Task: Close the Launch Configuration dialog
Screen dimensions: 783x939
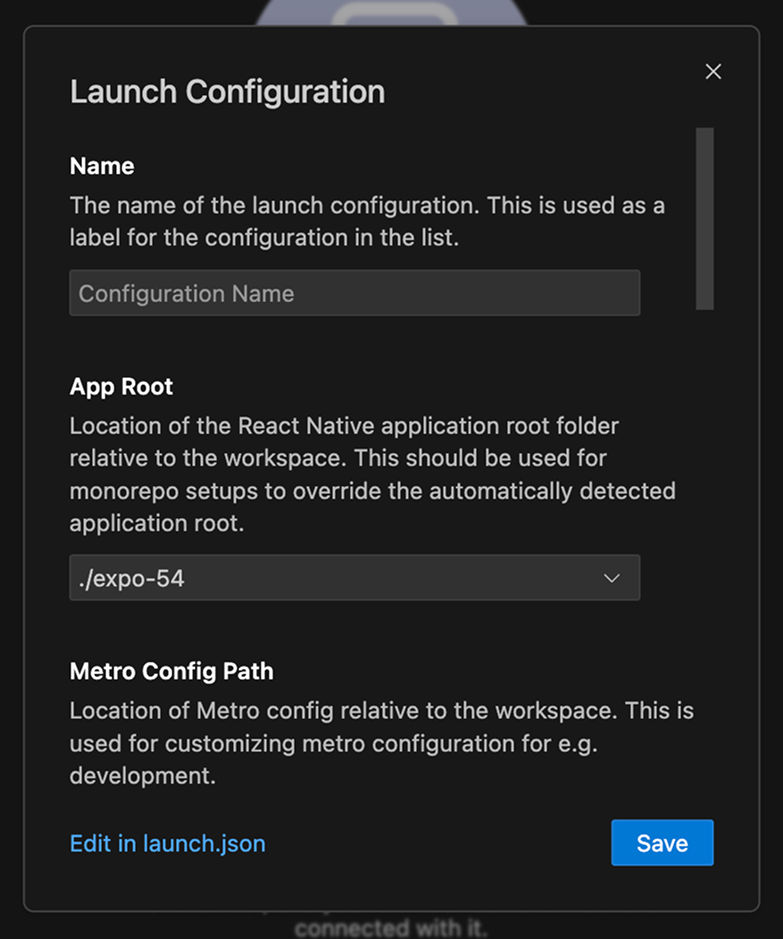Action: pos(713,72)
